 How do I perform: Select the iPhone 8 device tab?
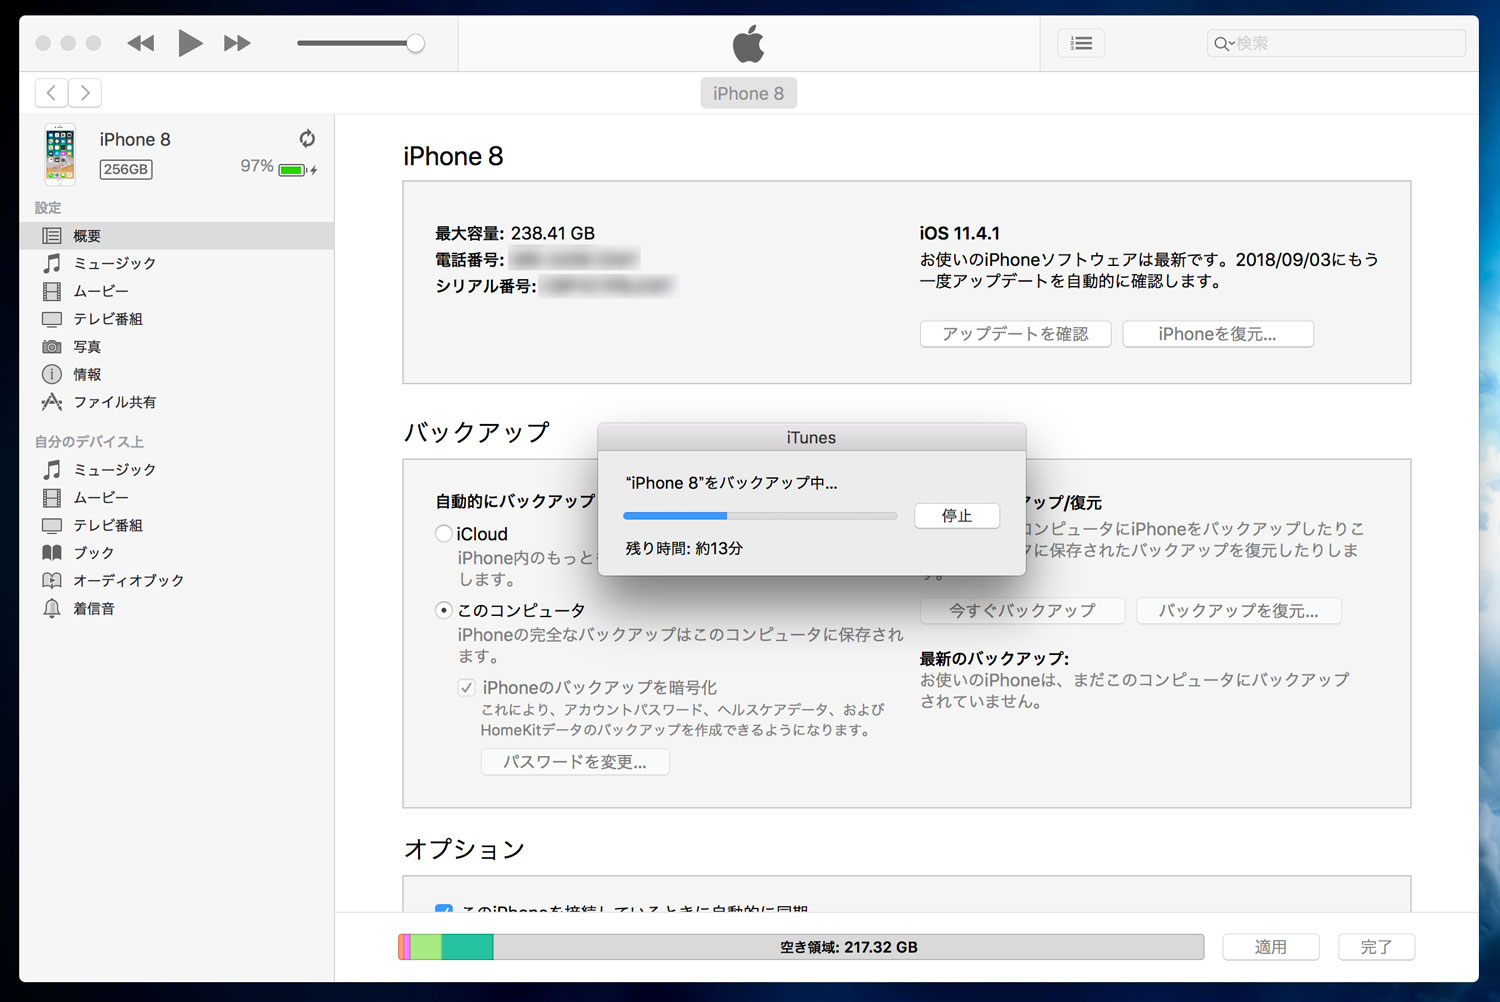tap(749, 93)
